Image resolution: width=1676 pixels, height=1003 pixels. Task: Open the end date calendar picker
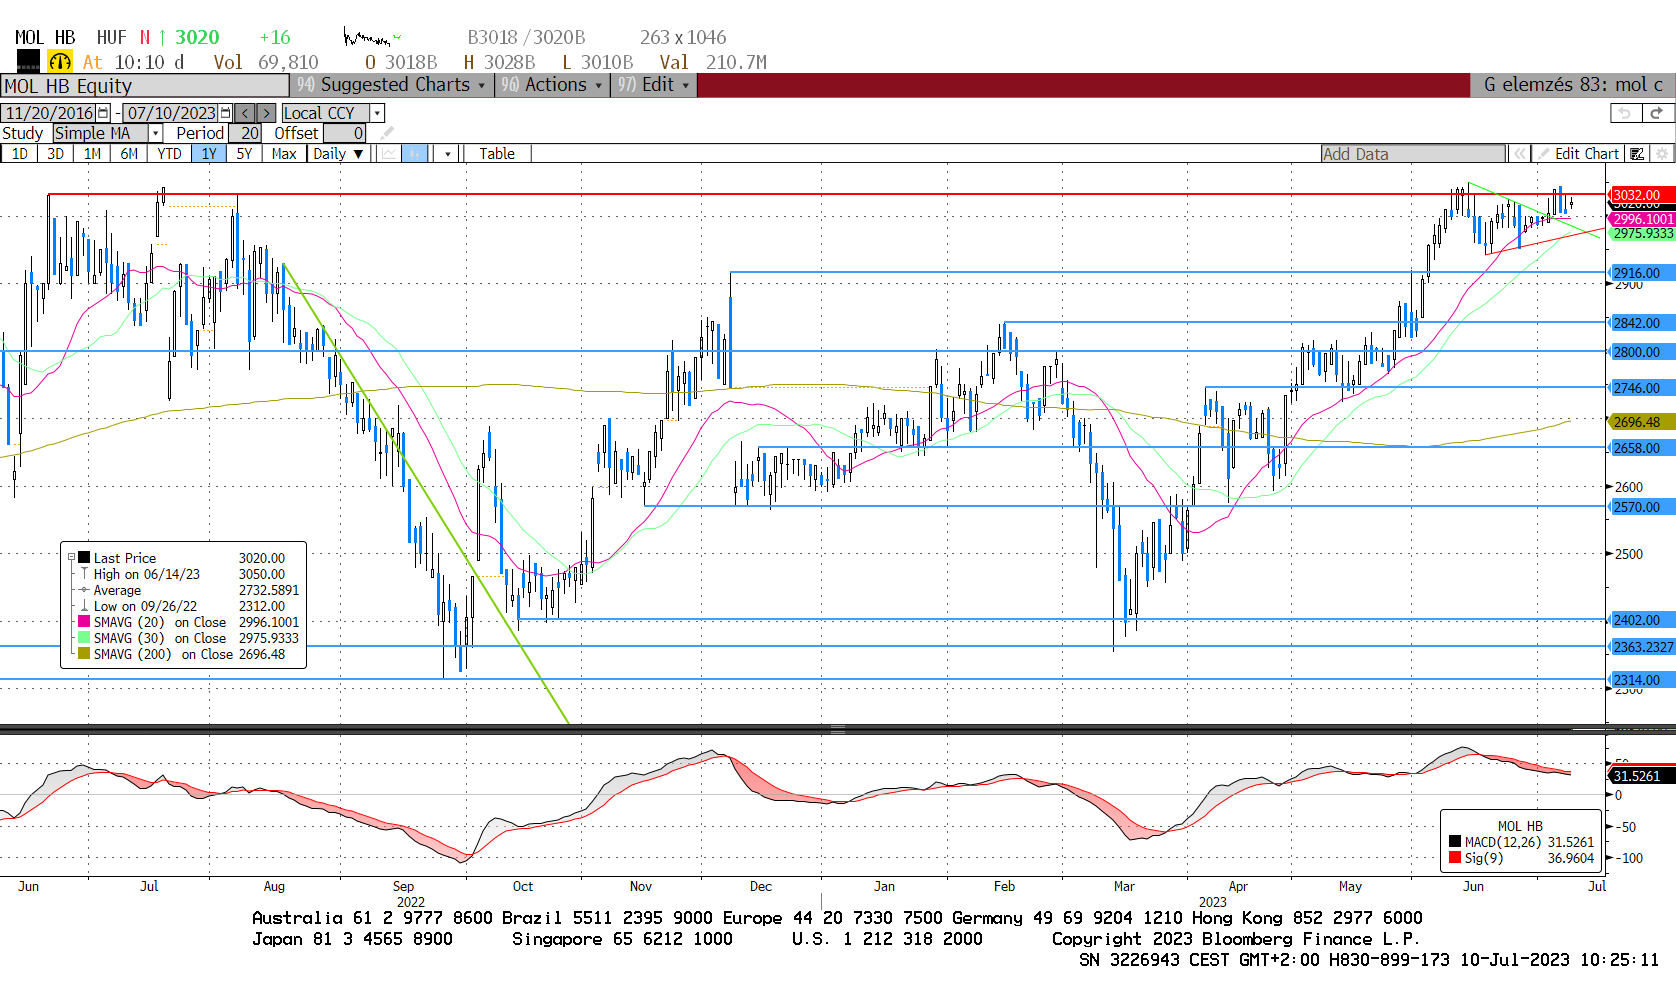pyautogui.click(x=226, y=113)
